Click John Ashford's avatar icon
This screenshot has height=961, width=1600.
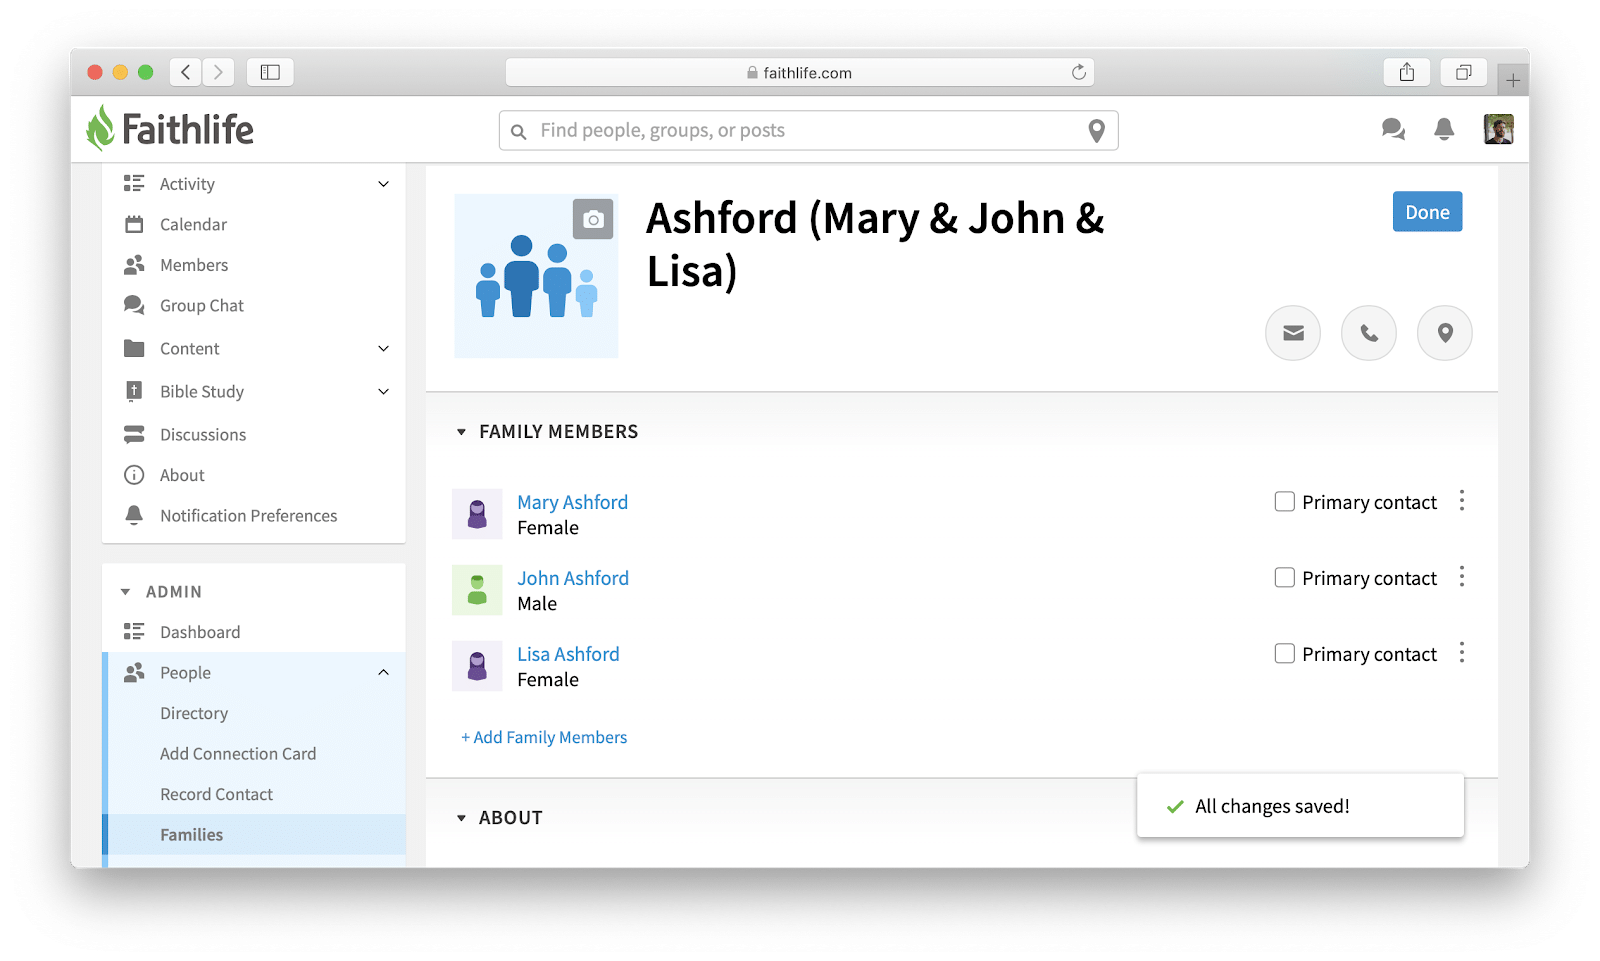[477, 590]
